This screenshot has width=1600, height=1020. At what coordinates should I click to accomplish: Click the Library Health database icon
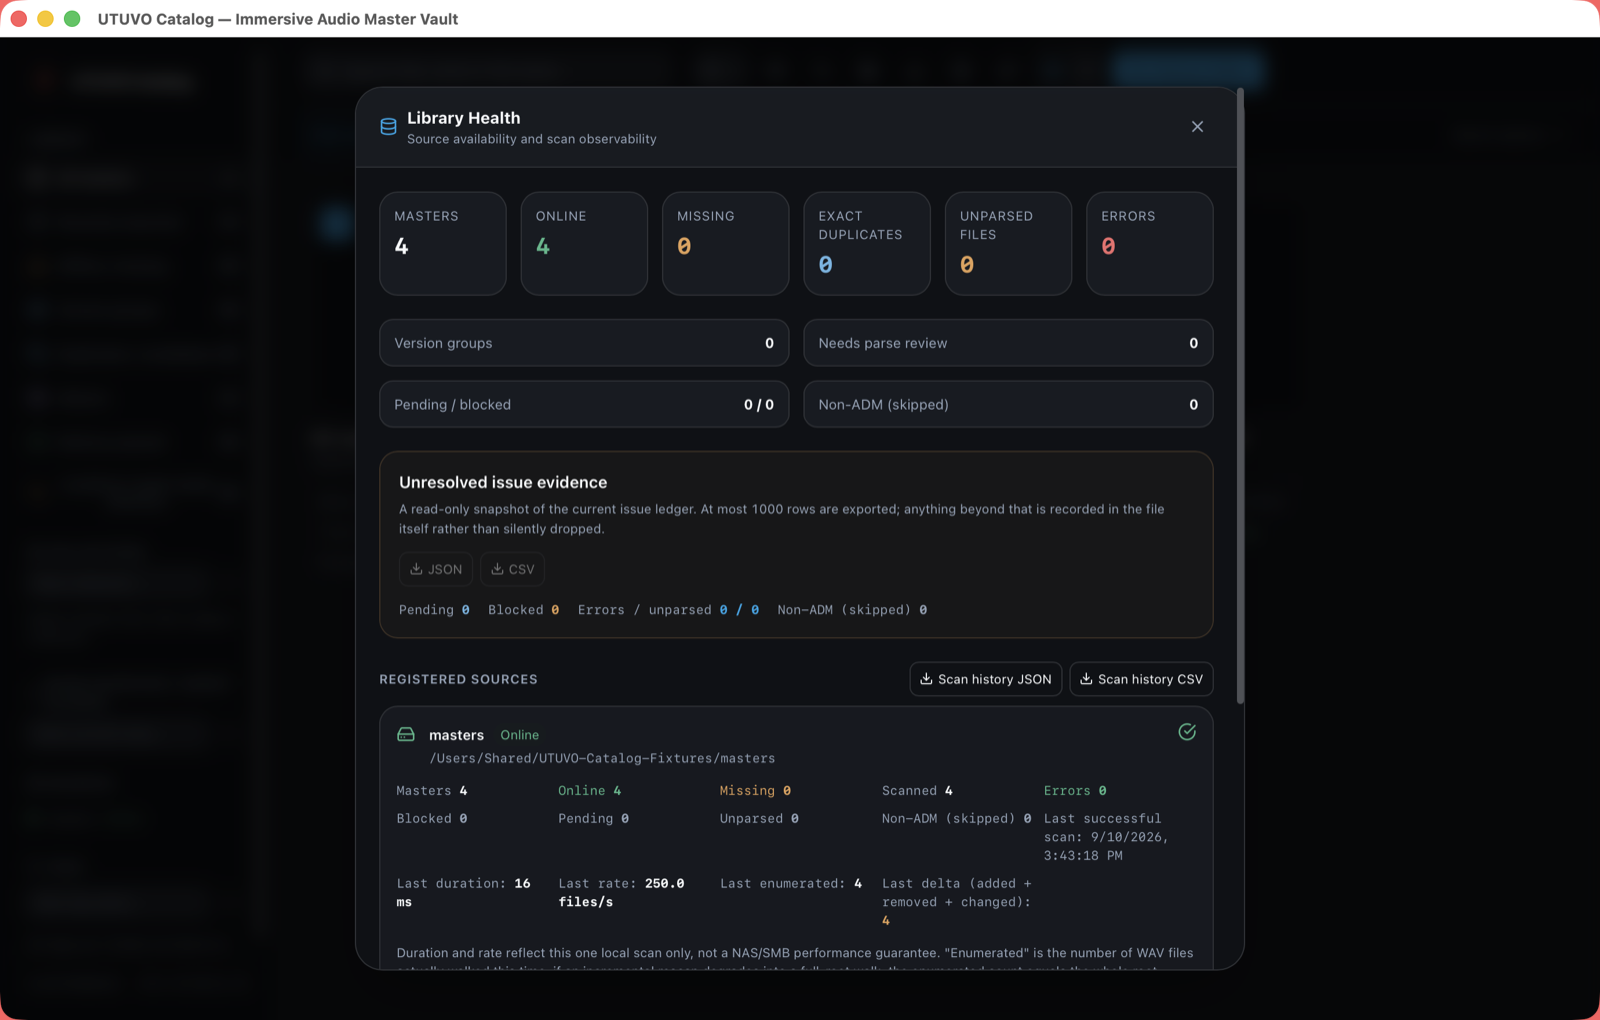388,127
